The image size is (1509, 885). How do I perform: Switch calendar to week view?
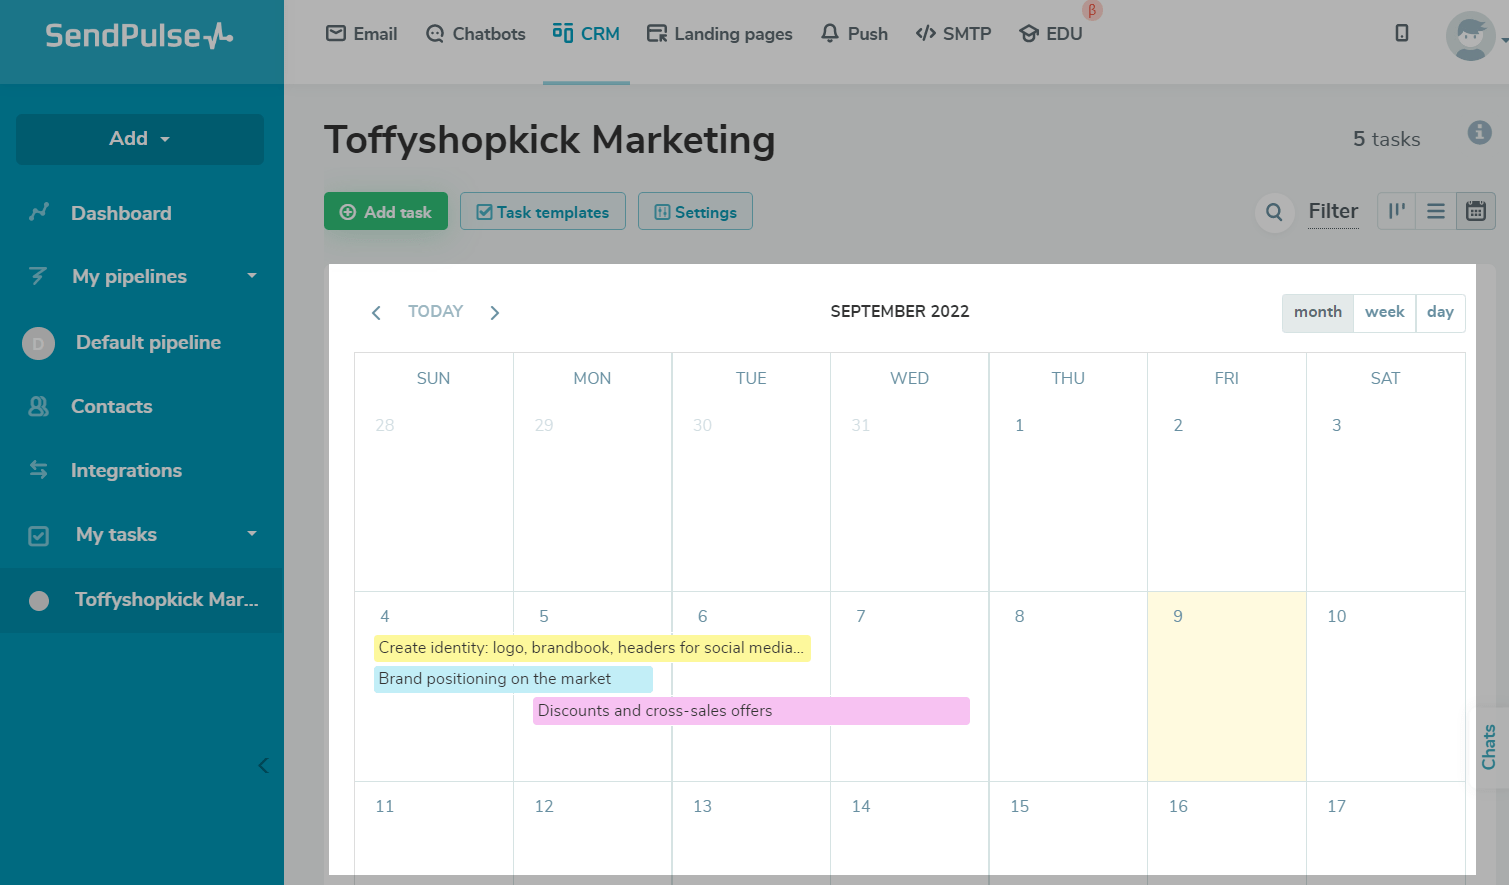1384,312
